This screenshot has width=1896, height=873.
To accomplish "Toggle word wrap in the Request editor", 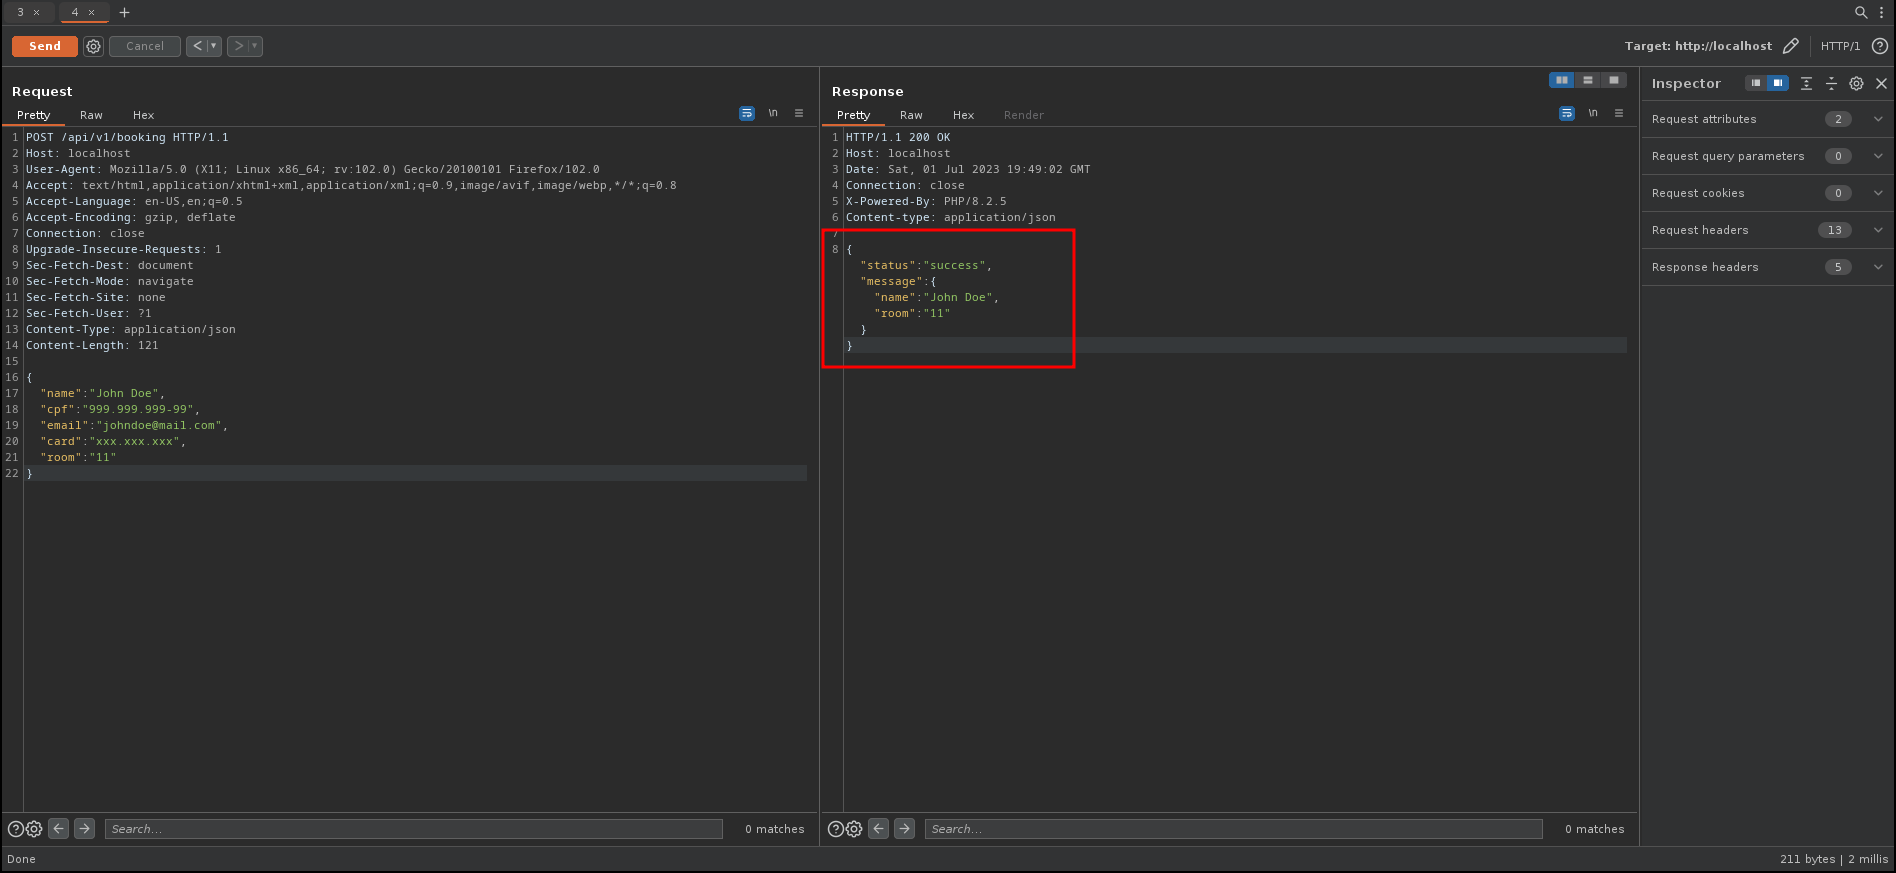I will [x=747, y=114].
